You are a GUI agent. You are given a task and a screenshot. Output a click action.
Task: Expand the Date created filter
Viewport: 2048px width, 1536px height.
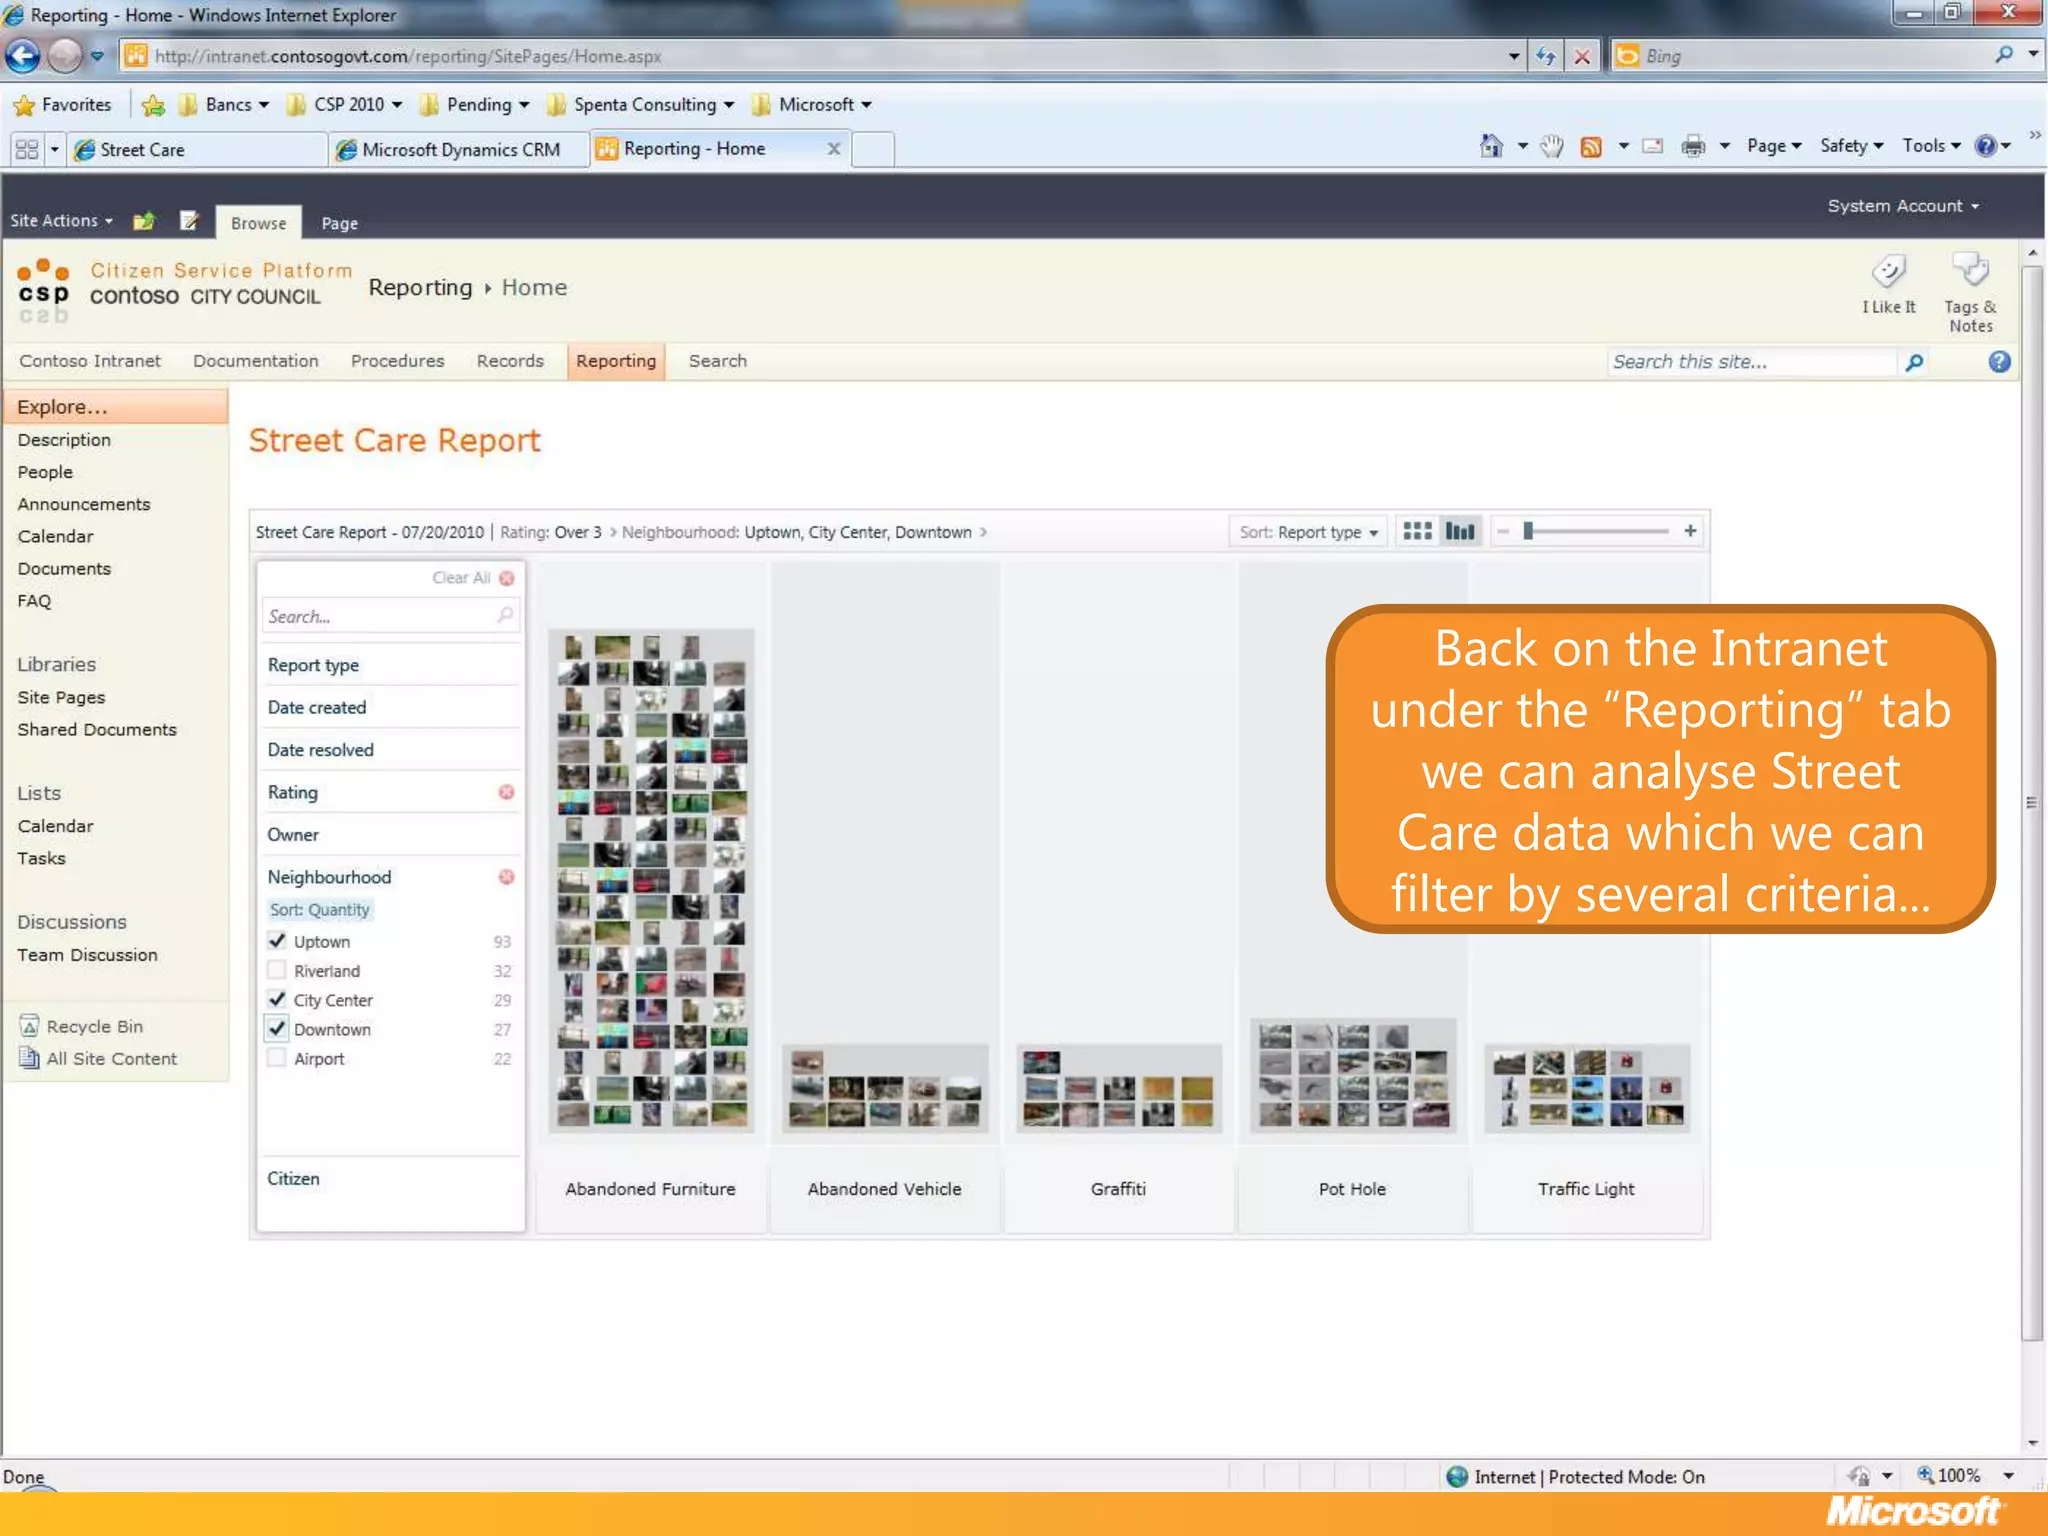[390, 707]
